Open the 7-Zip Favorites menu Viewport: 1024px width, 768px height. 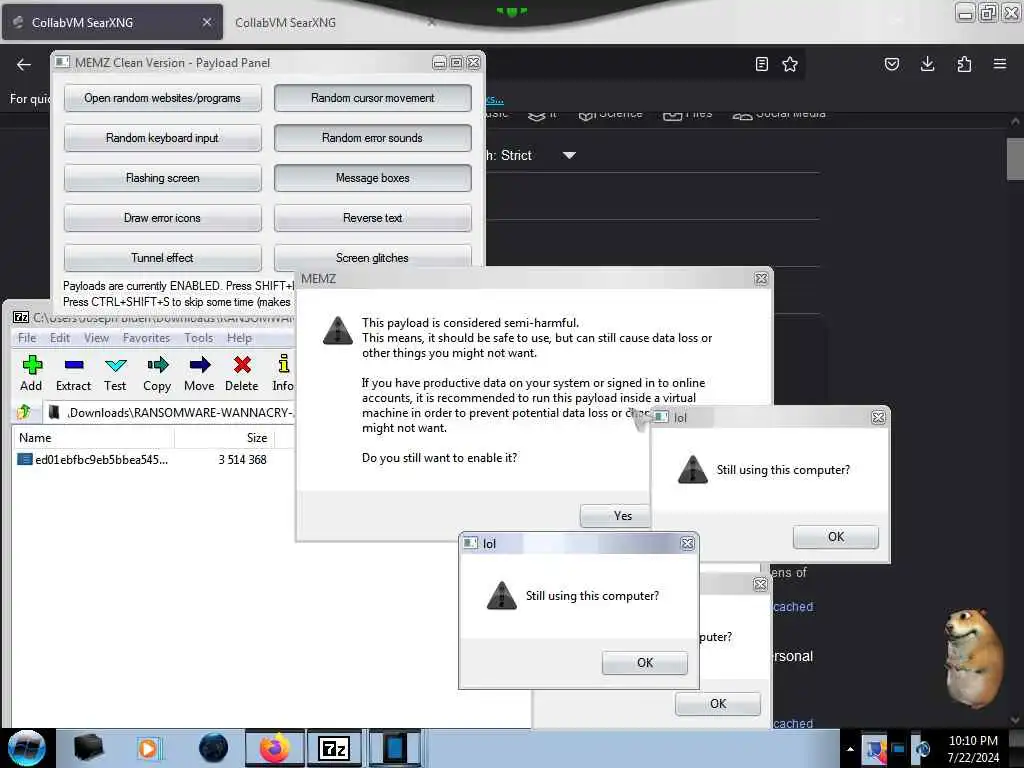click(x=146, y=338)
